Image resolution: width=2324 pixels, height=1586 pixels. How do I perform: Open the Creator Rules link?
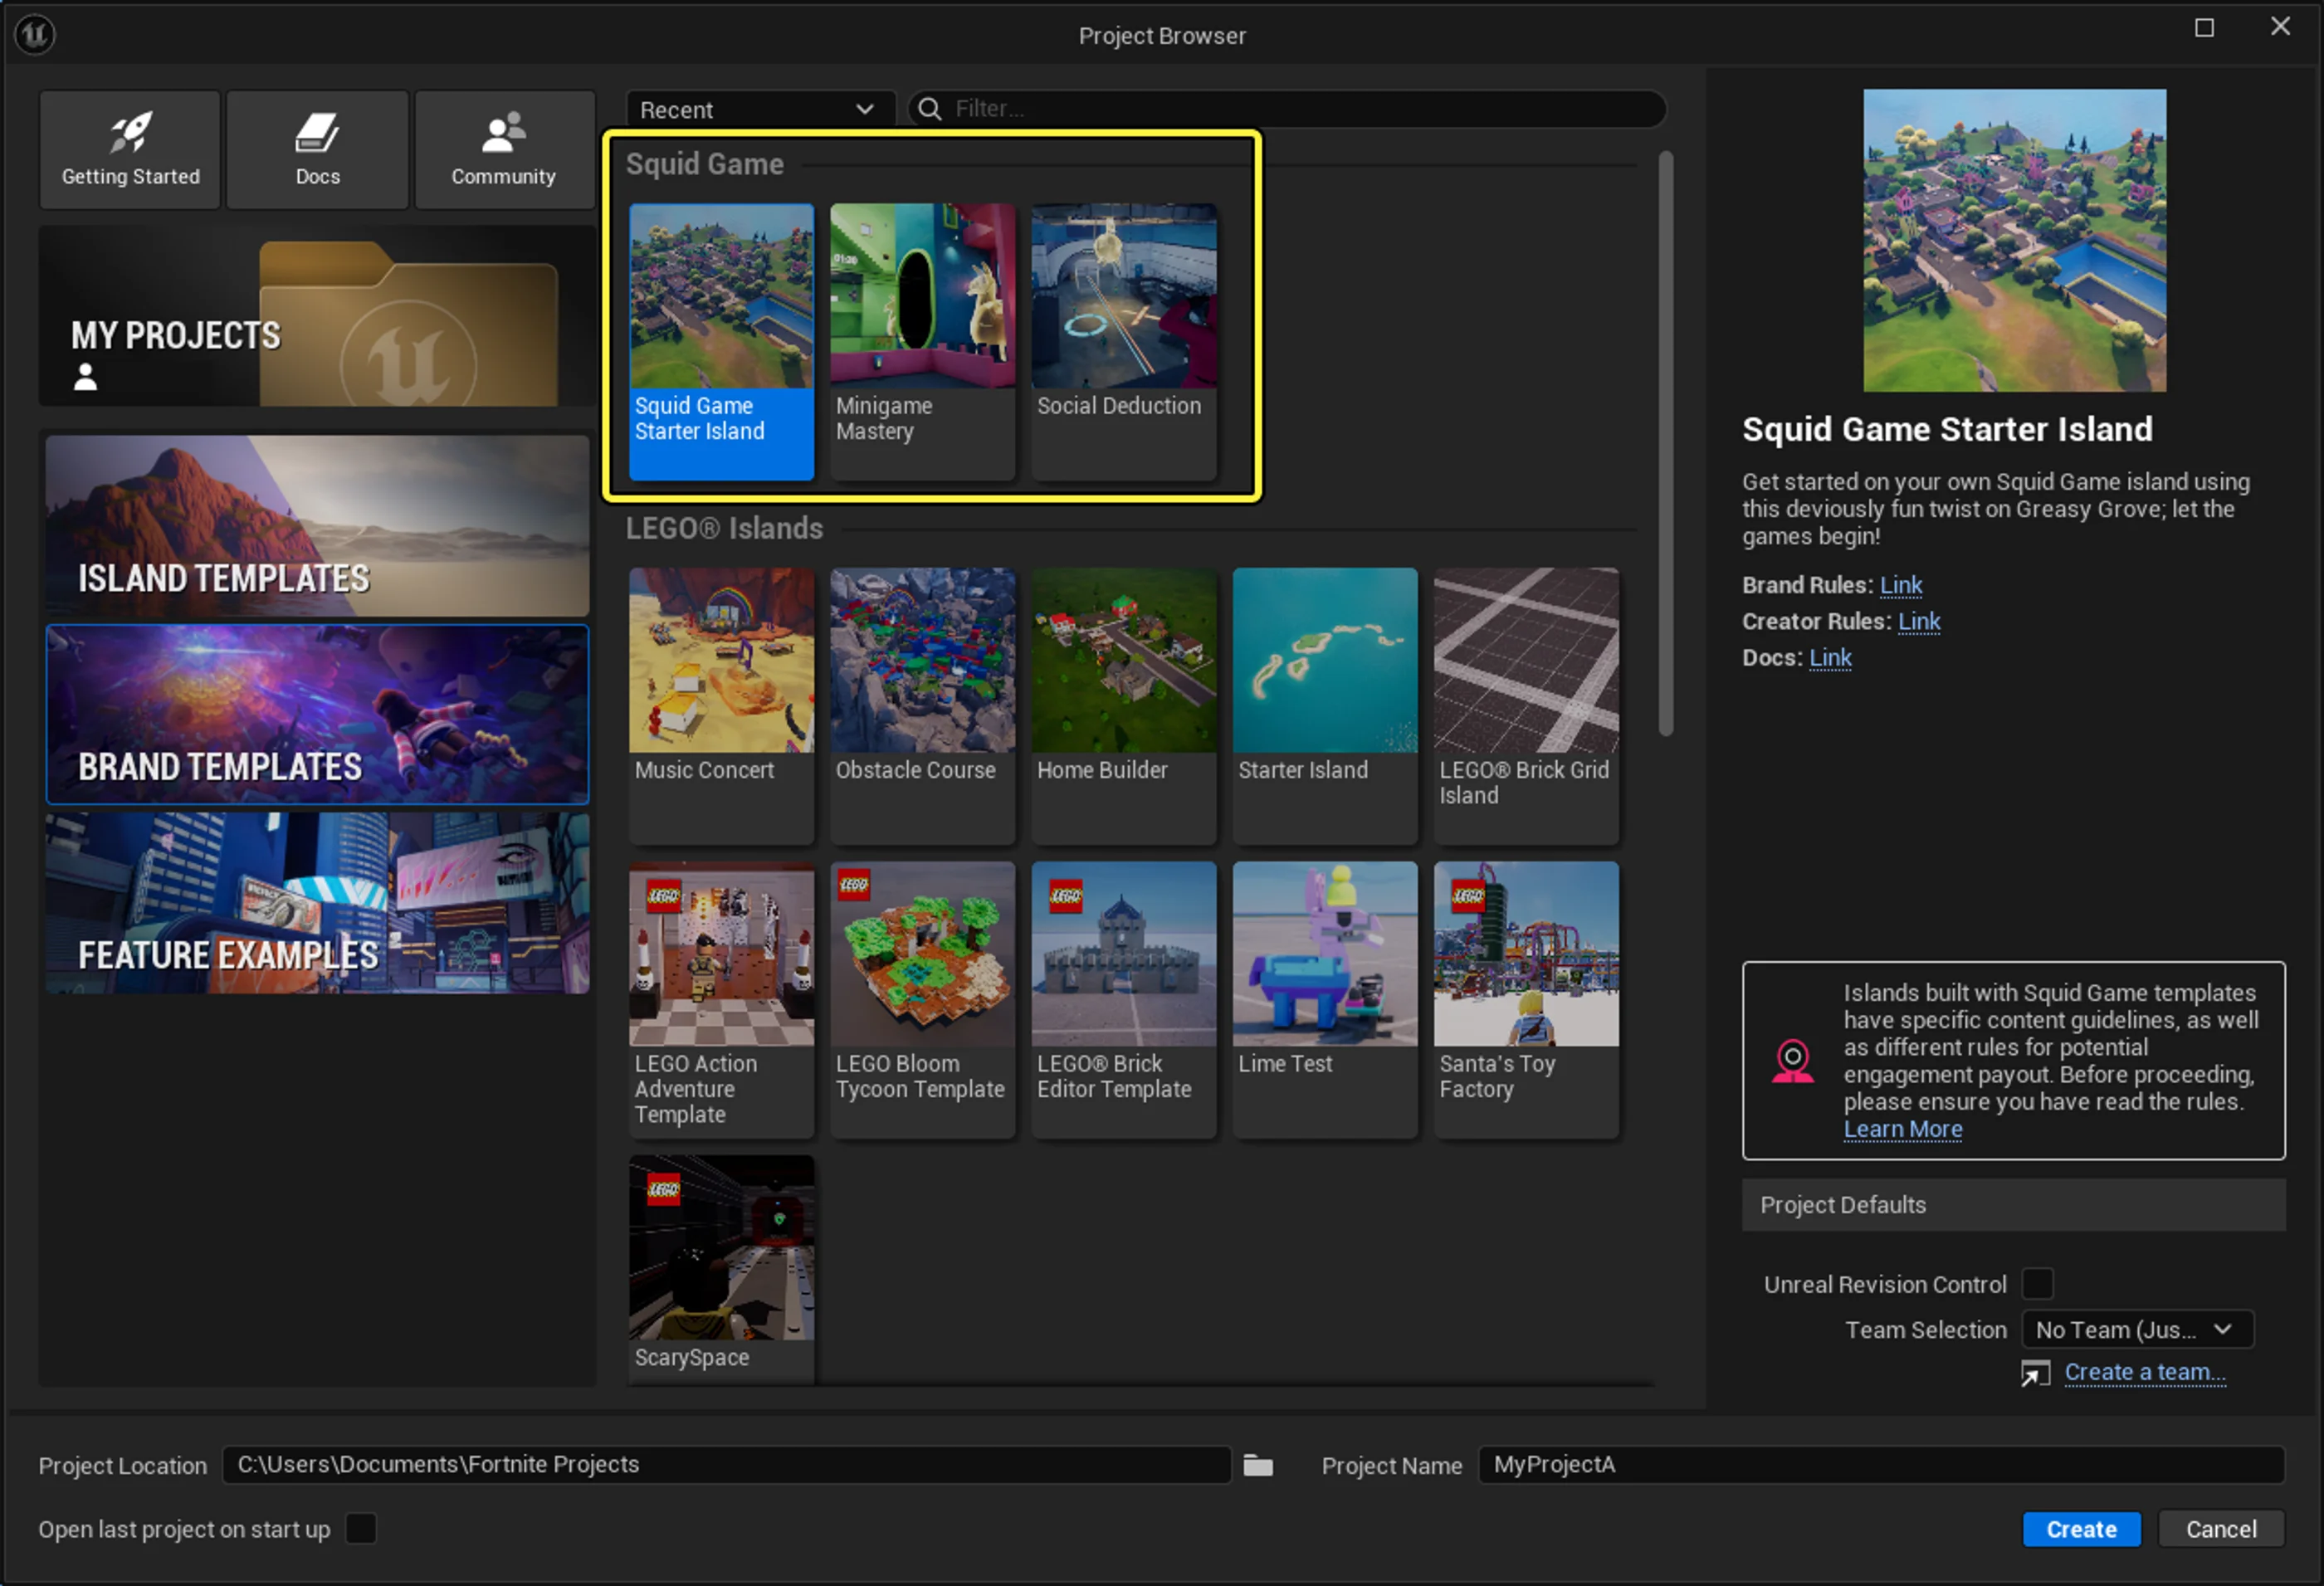point(1919,621)
